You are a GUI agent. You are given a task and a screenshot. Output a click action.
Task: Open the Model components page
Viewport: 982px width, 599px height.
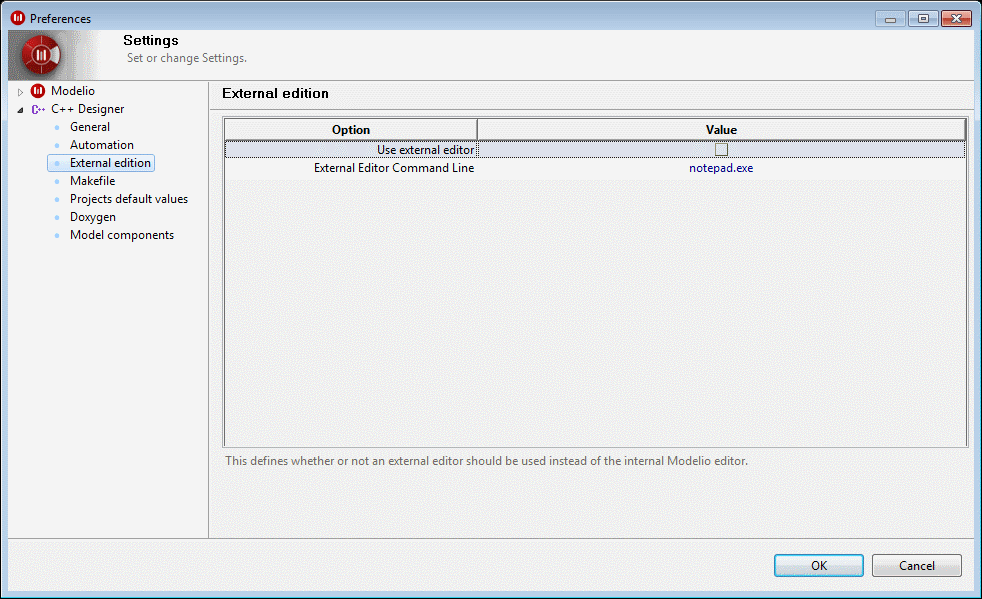122,235
